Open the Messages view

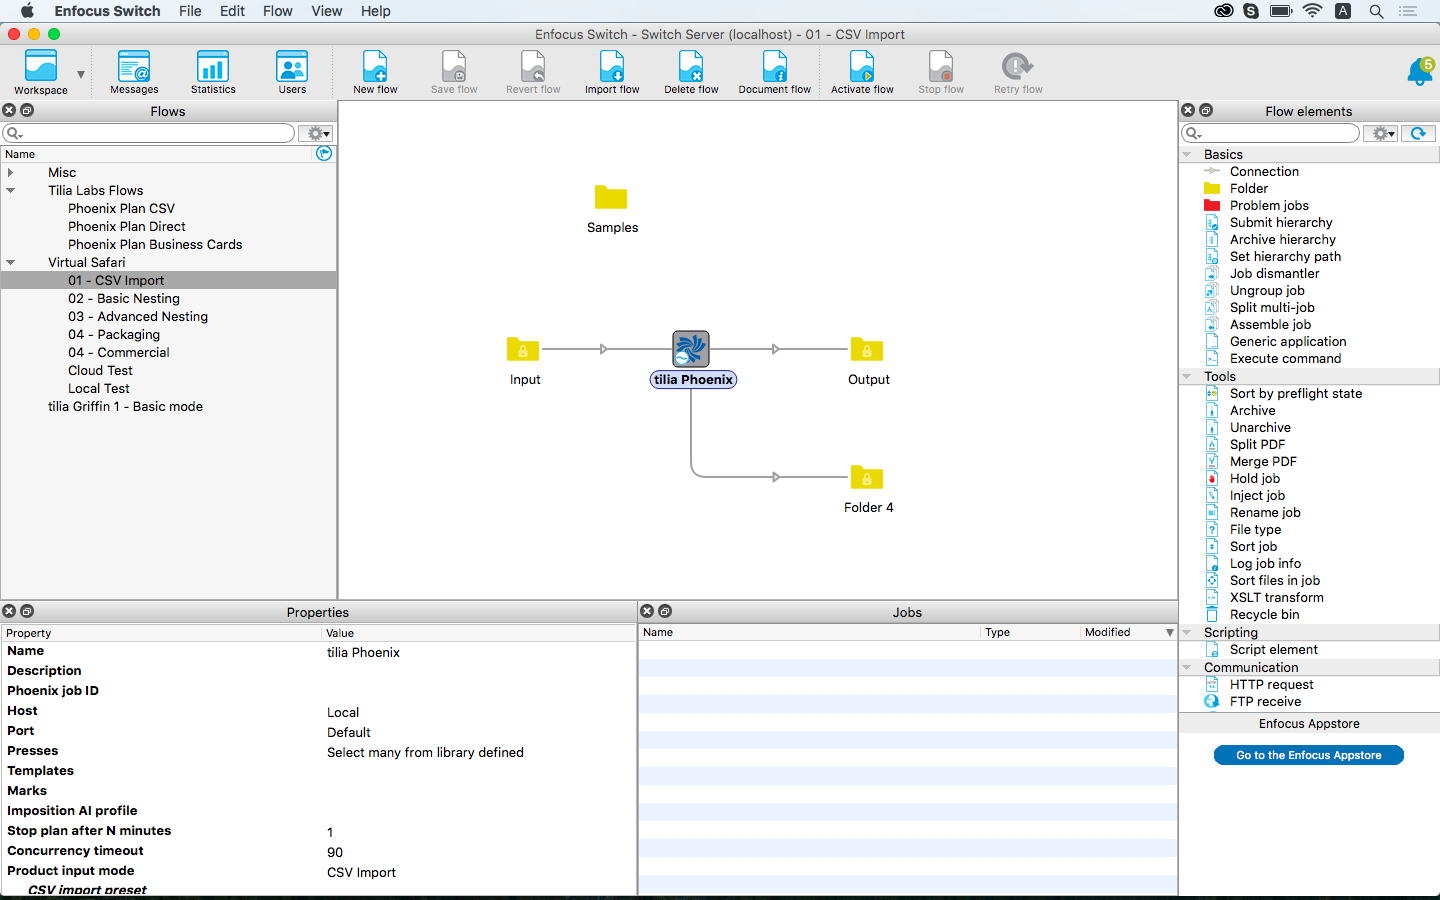coord(134,72)
